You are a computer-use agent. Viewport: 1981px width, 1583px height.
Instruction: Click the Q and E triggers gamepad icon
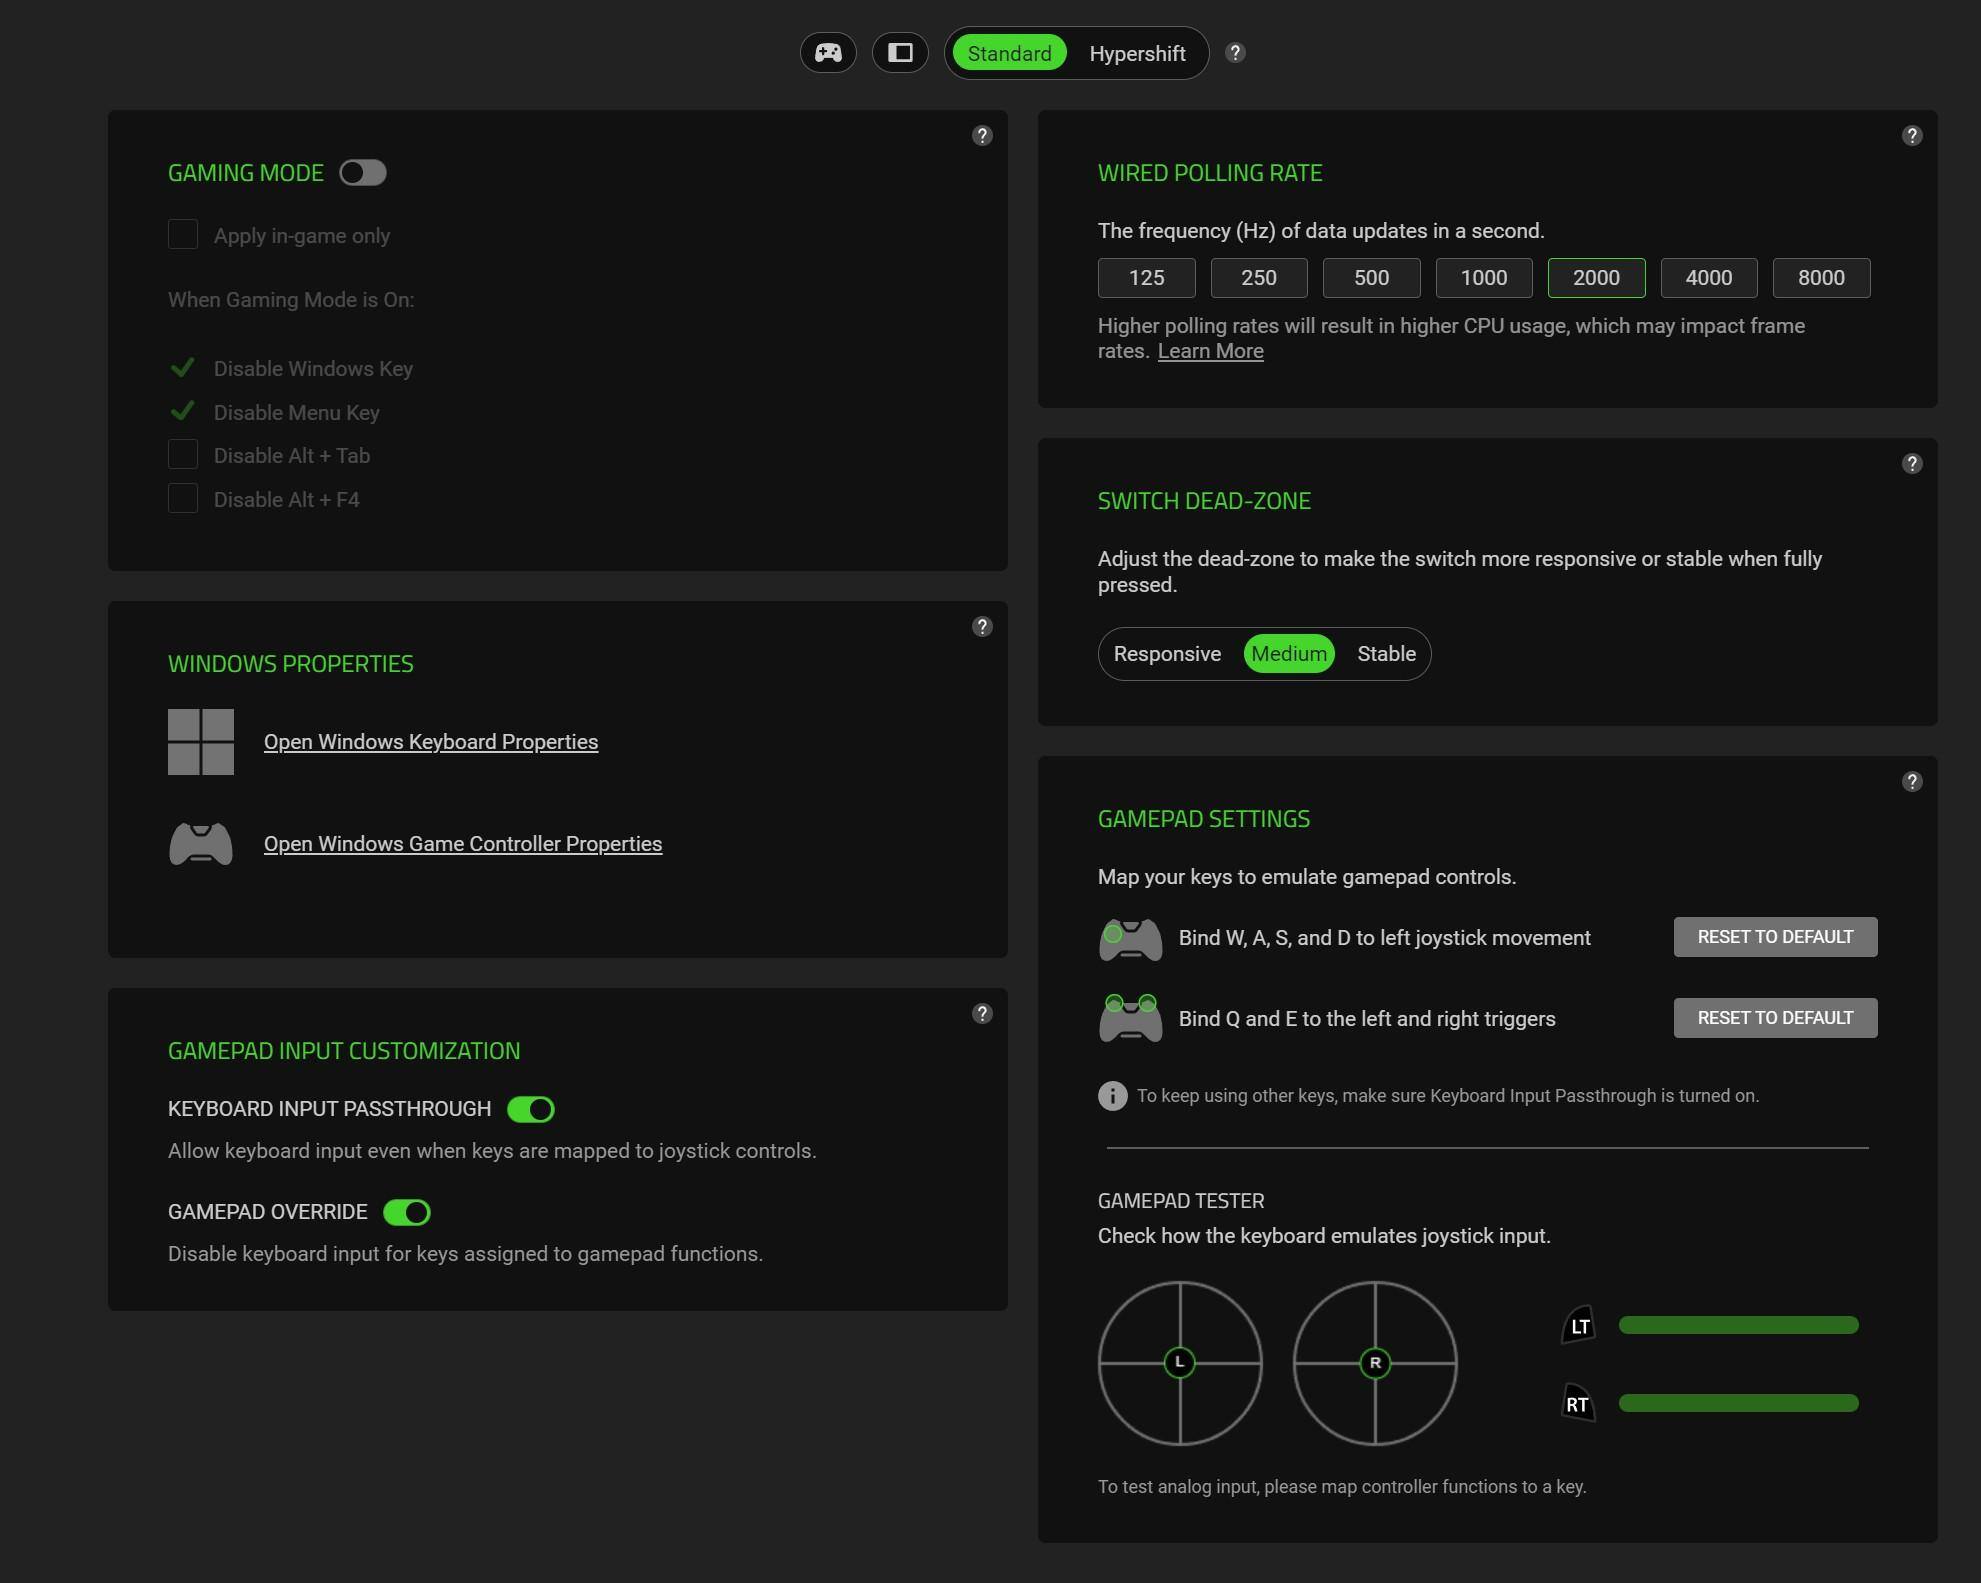point(1130,1019)
